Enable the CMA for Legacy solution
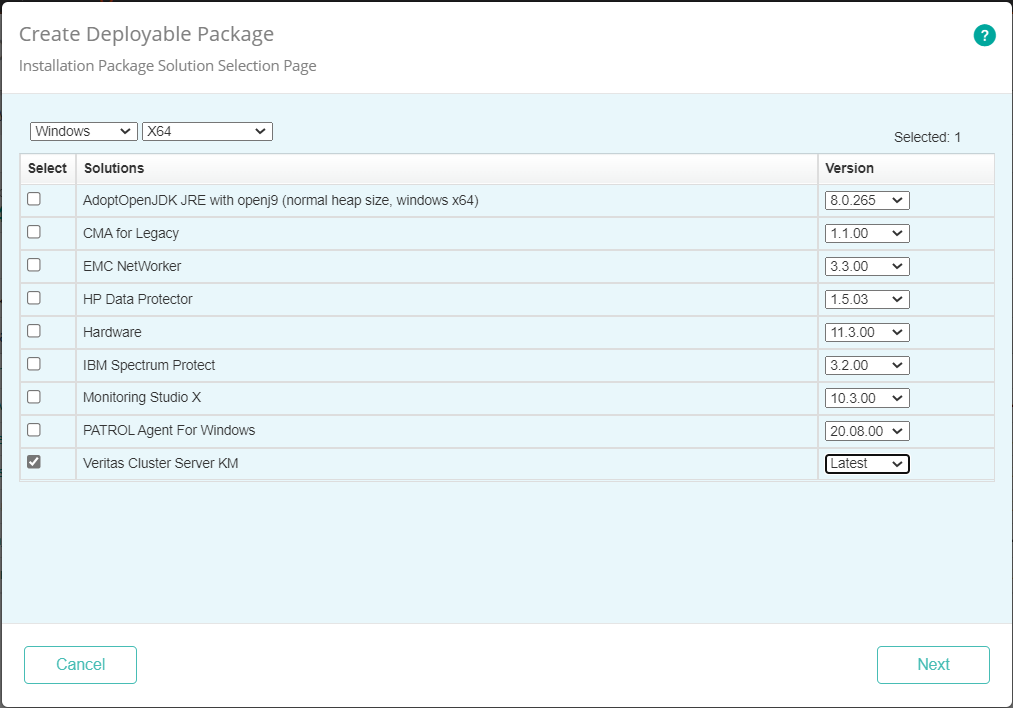 36,232
